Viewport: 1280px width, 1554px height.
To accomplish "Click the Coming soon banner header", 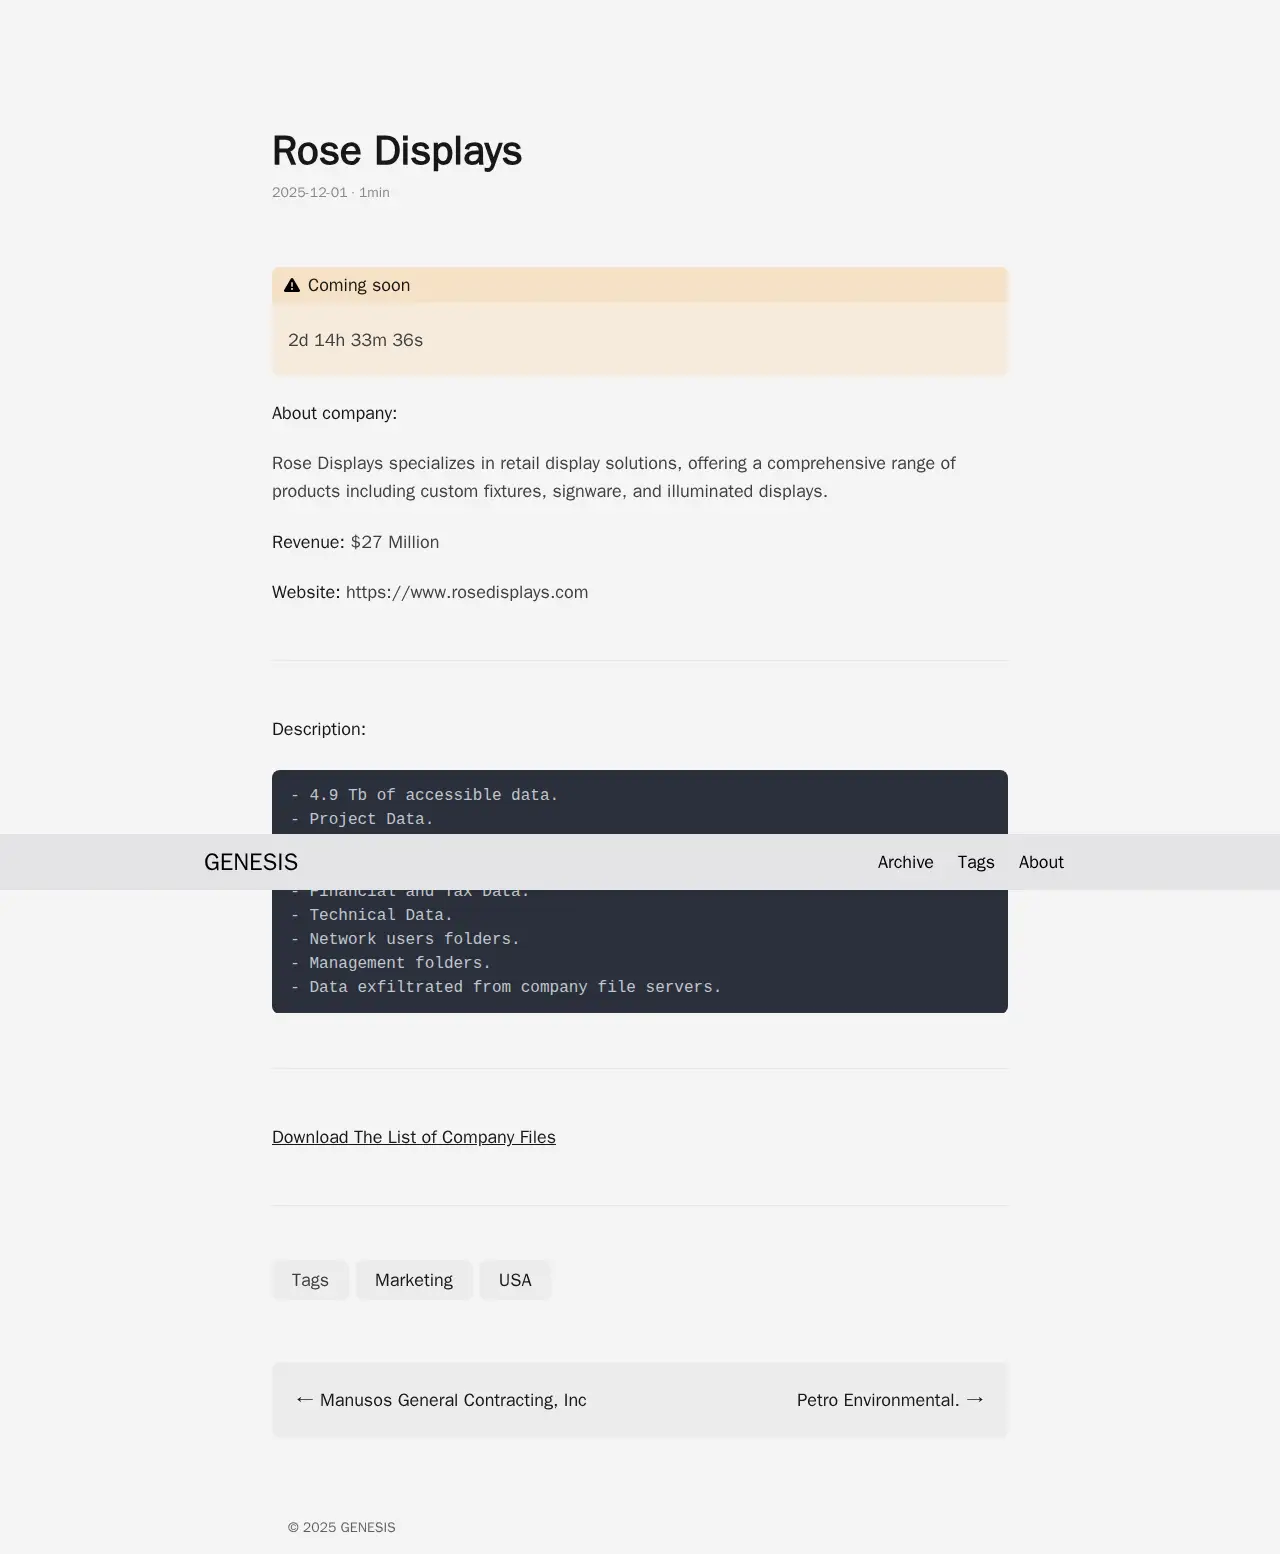I will 640,286.
